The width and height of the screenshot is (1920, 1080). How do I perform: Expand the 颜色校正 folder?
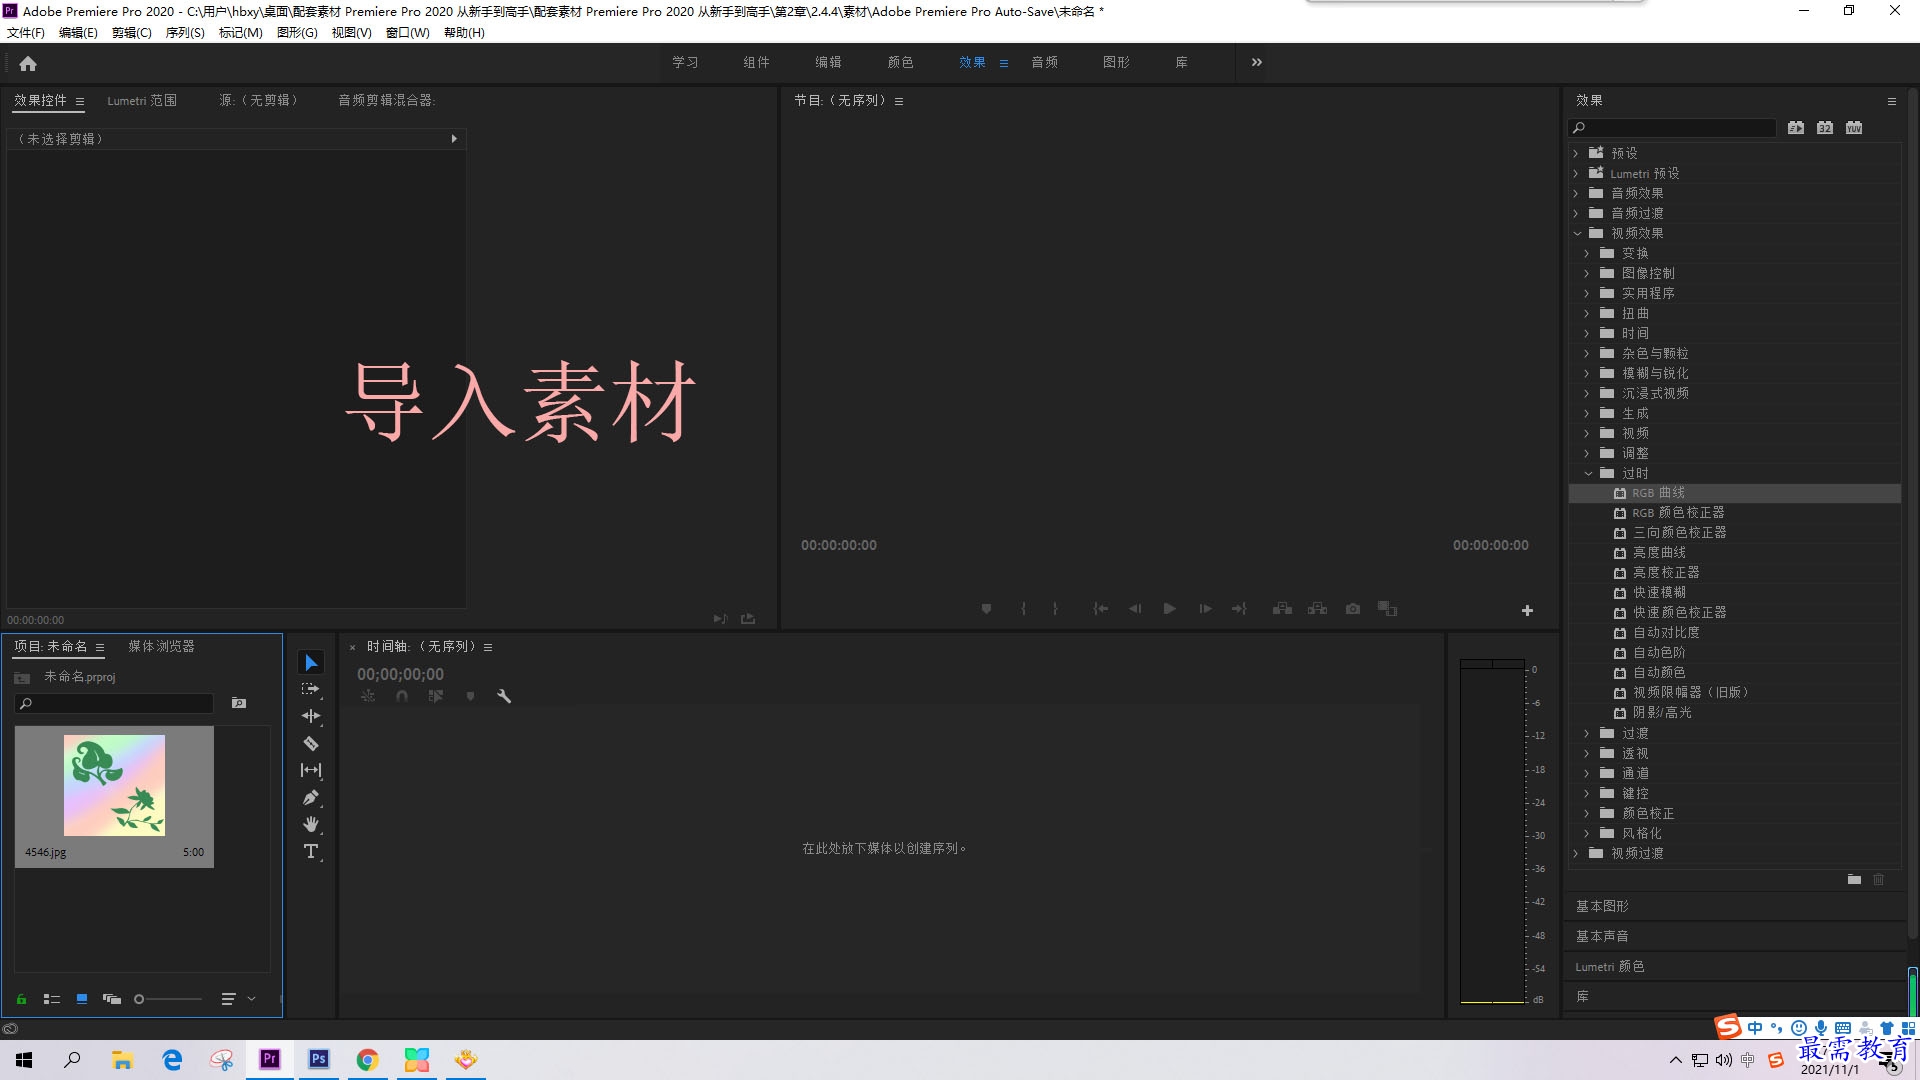coord(1587,814)
